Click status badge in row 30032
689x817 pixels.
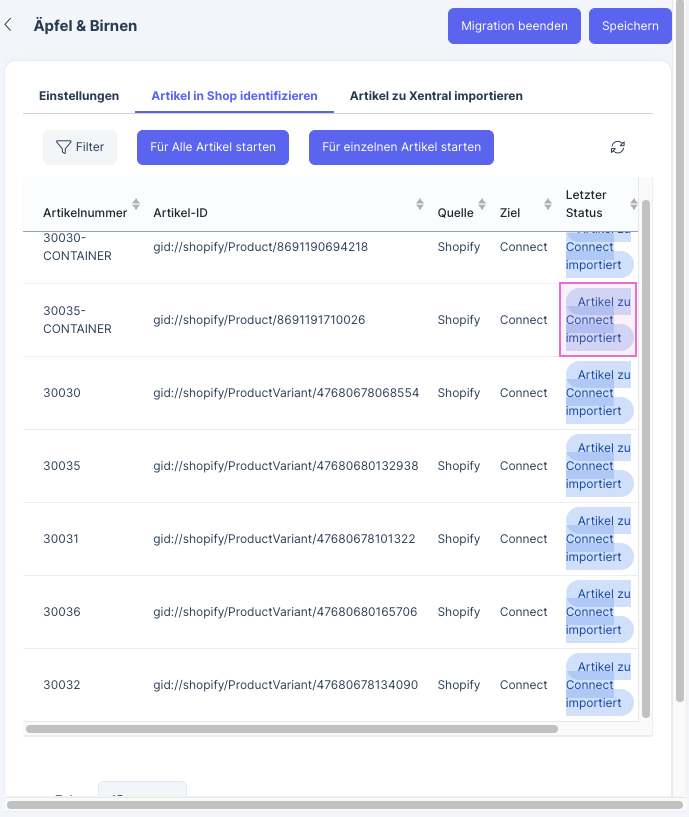coord(598,685)
